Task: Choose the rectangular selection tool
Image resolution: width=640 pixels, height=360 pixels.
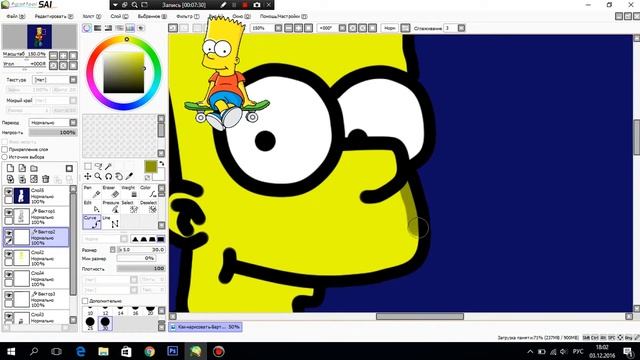Action: click(88, 166)
